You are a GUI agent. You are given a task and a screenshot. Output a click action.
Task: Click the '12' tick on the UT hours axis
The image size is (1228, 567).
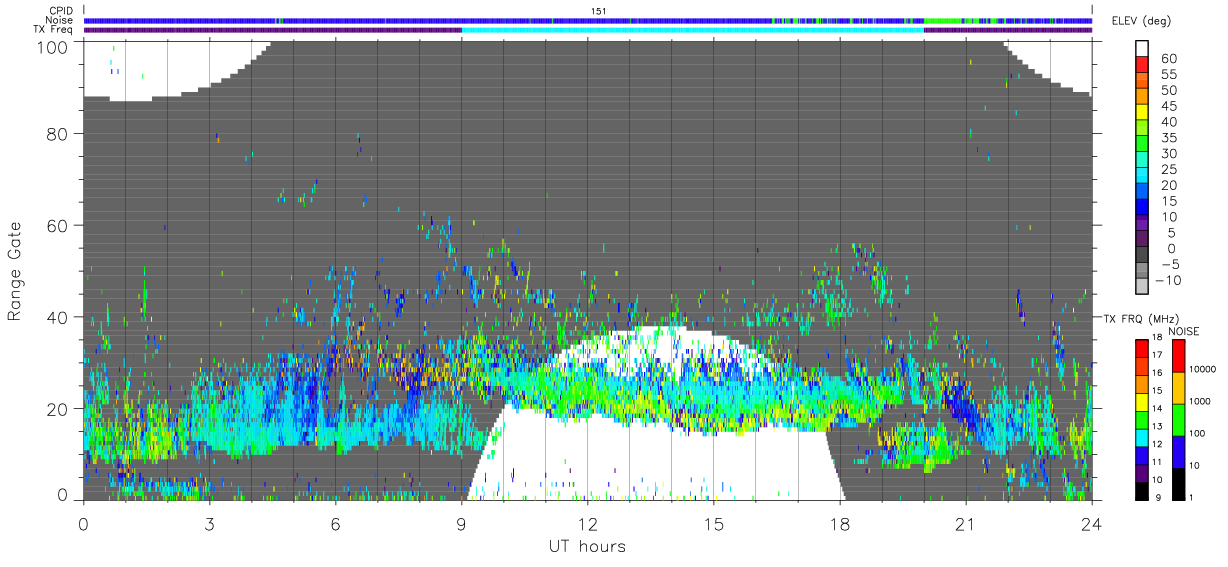click(588, 524)
